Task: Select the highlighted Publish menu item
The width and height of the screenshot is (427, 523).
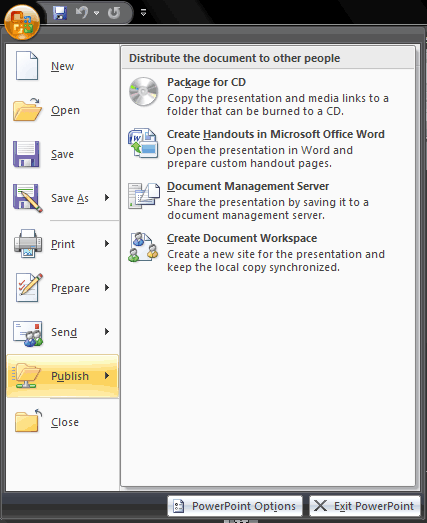Action: click(63, 376)
